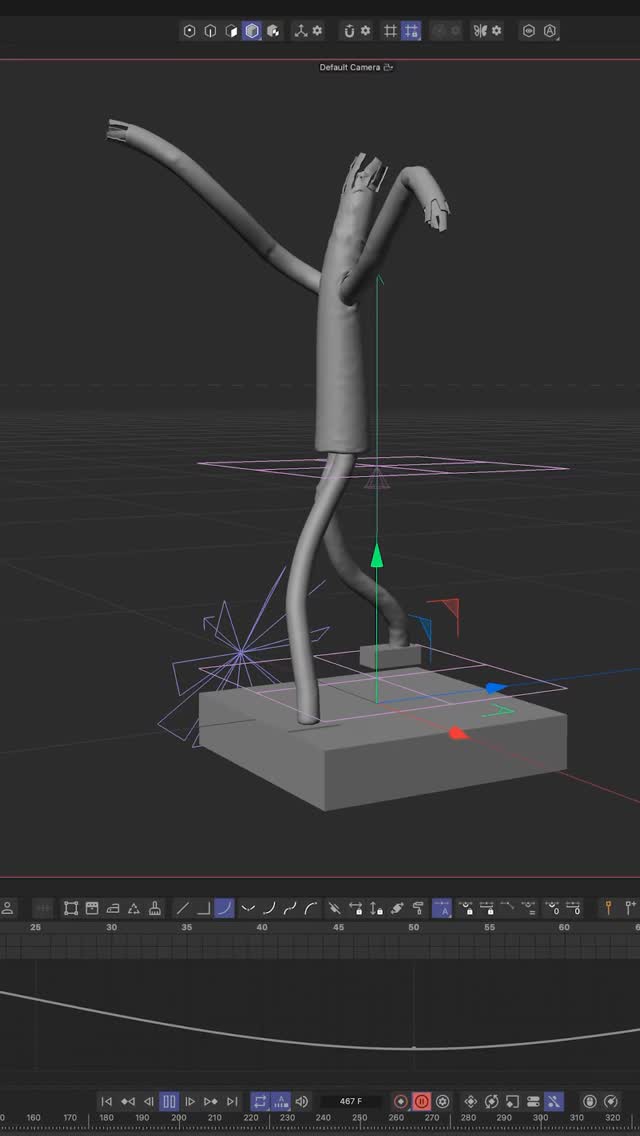640x1136 pixels.
Task: Toggle Parameter keying sliders icon
Action: point(533,1101)
